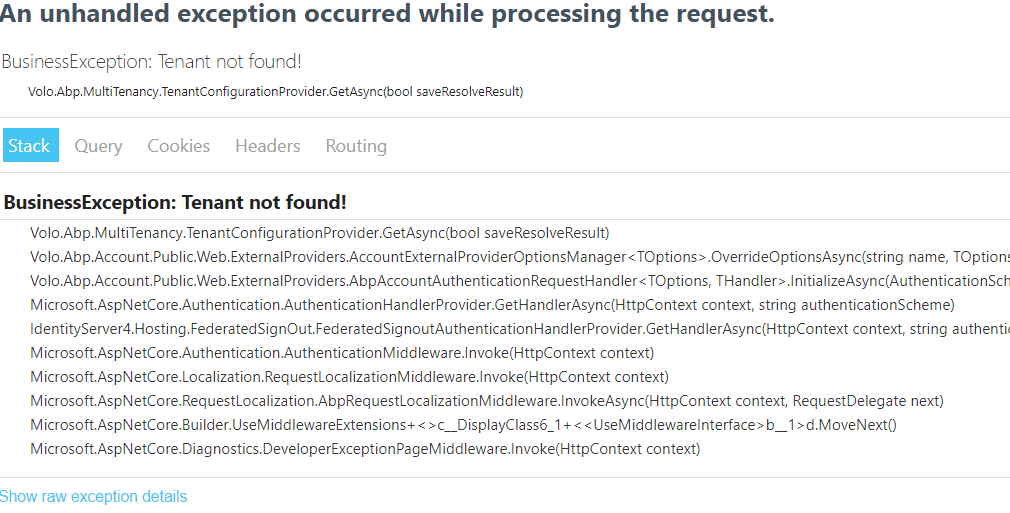The image size is (1010, 513).
Task: Click the GetAsync location line under the top summary
Action: tap(275, 92)
